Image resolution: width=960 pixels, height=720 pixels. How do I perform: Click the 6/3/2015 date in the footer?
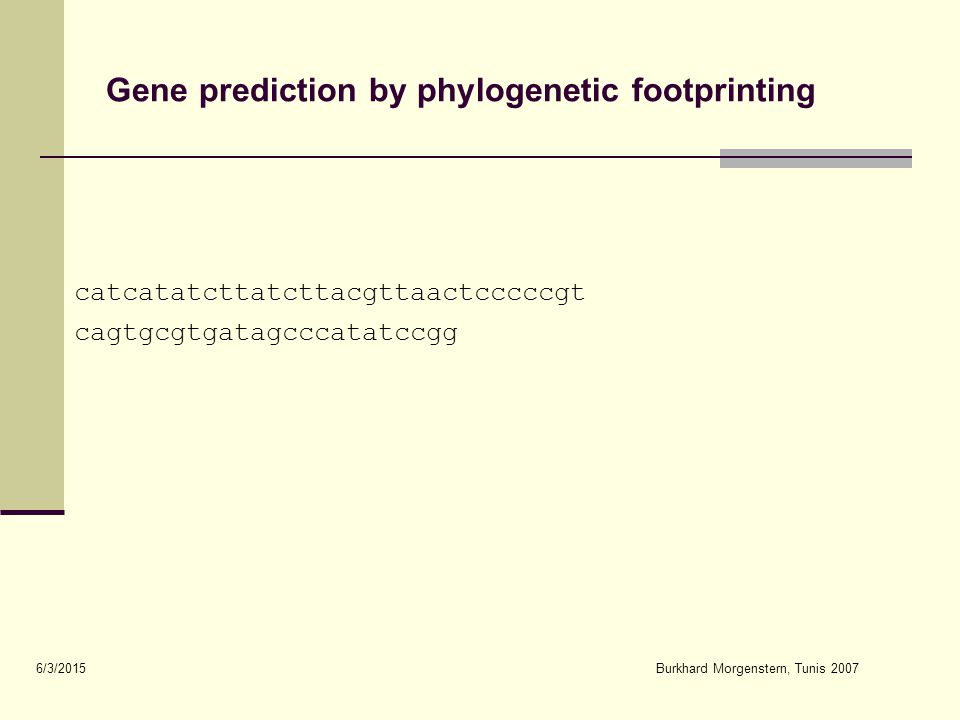tap(61, 668)
